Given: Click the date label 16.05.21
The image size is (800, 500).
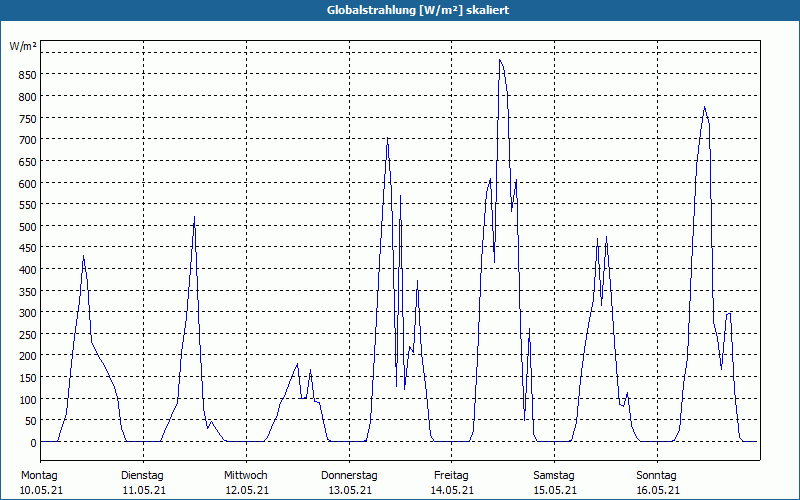Looking at the screenshot, I should [658, 491].
